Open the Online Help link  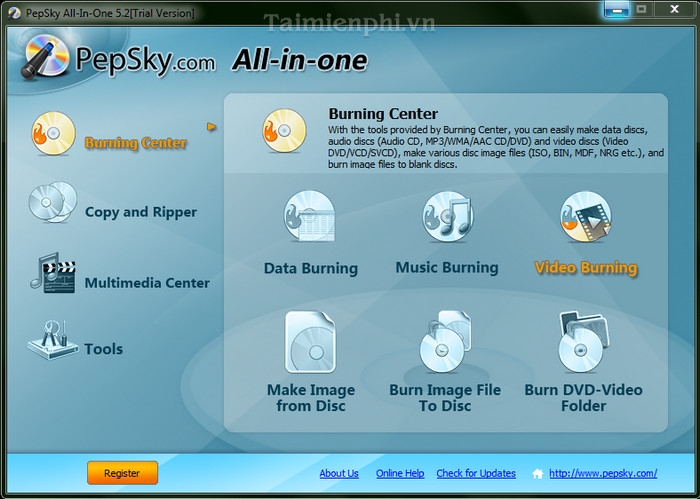coord(400,474)
